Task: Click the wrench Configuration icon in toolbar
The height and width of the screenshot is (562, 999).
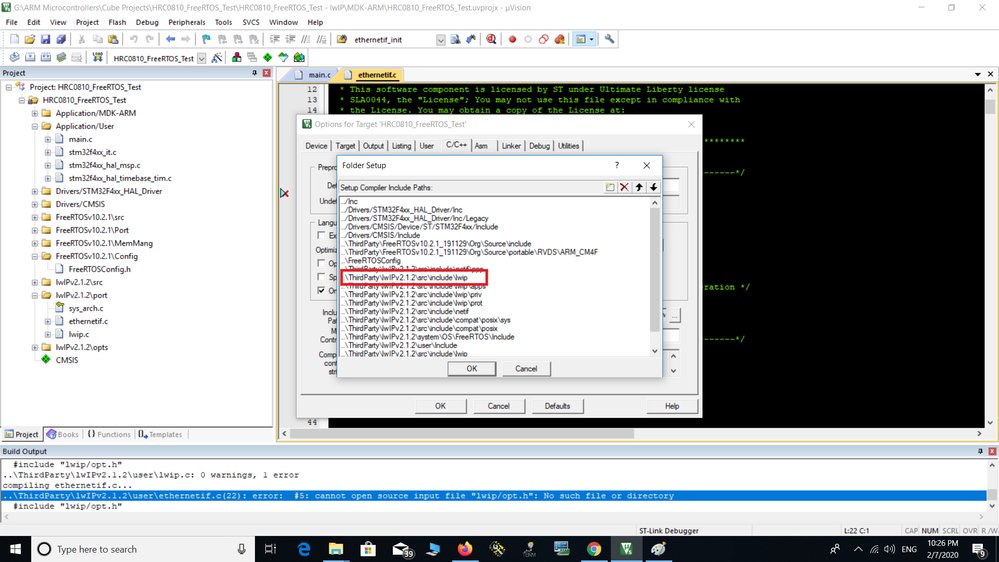Action: click(609, 40)
